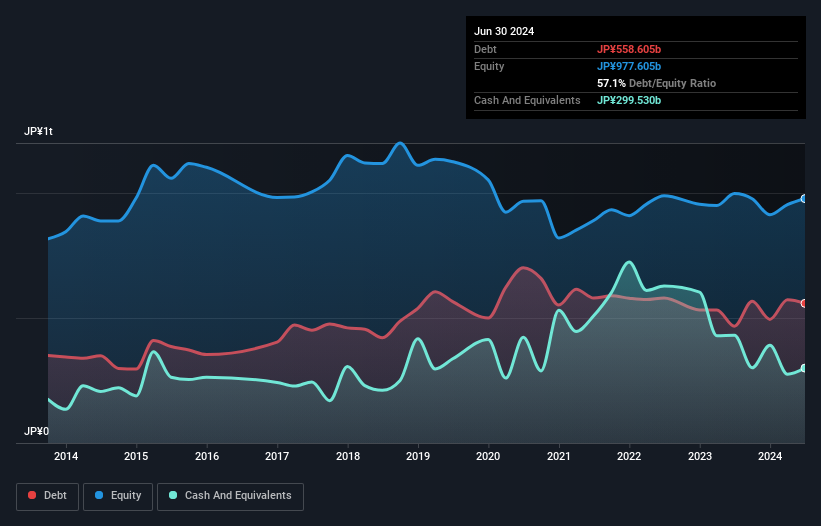Click the teal Cash legend dot

click(173, 495)
